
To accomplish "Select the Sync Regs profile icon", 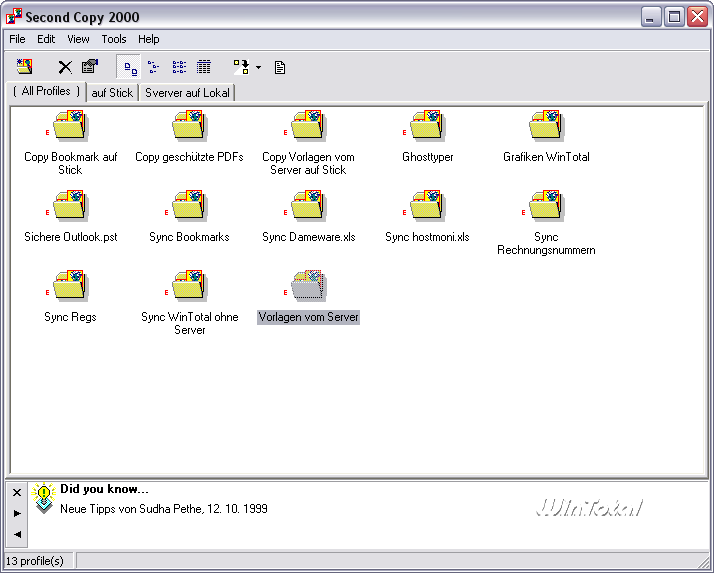I will tap(70, 286).
